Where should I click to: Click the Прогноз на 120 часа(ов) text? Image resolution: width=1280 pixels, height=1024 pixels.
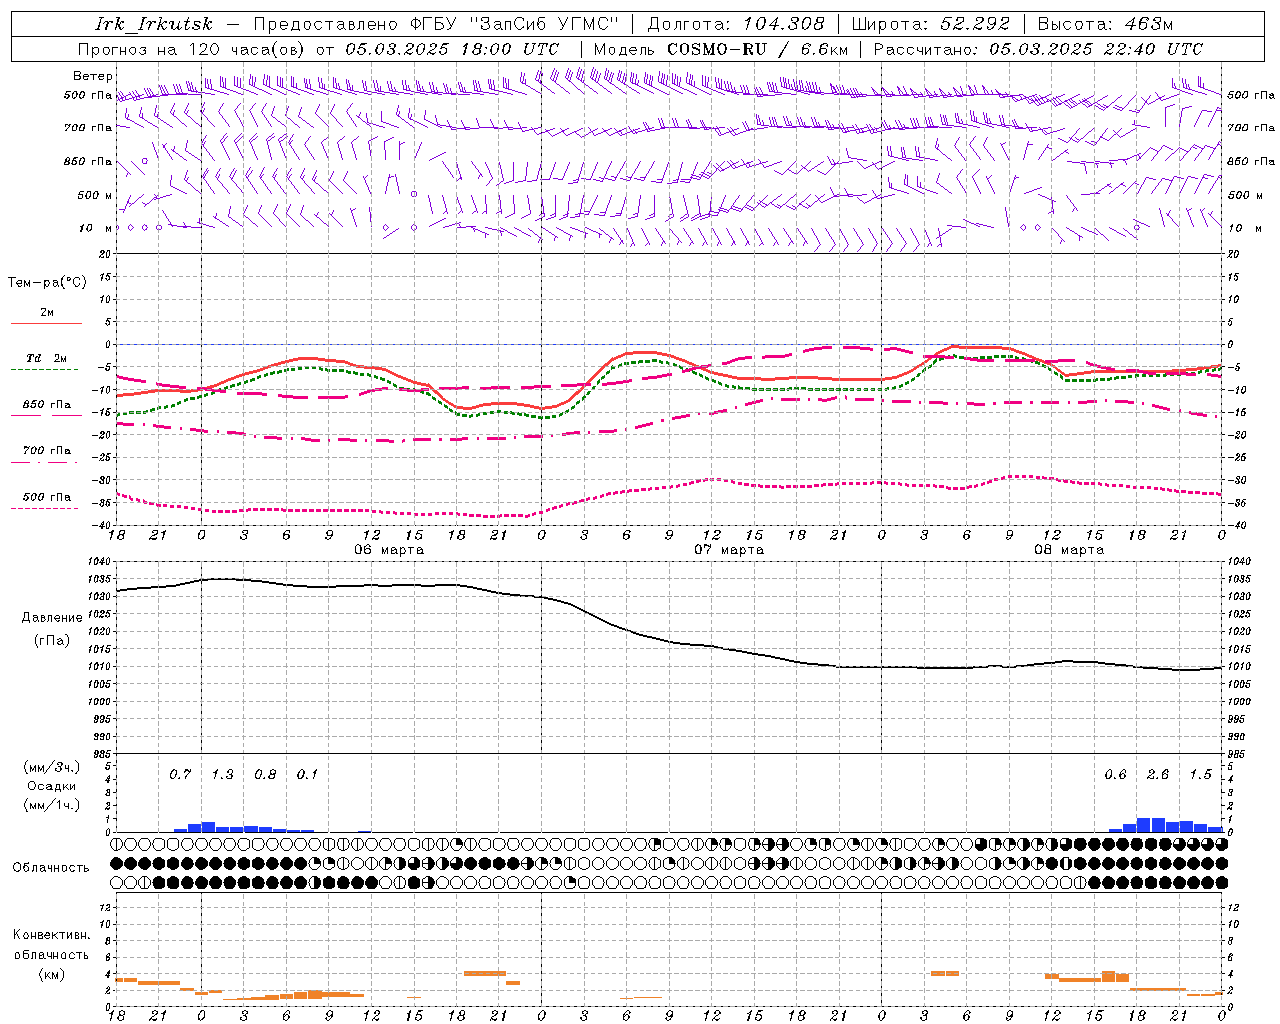[x=193, y=49]
